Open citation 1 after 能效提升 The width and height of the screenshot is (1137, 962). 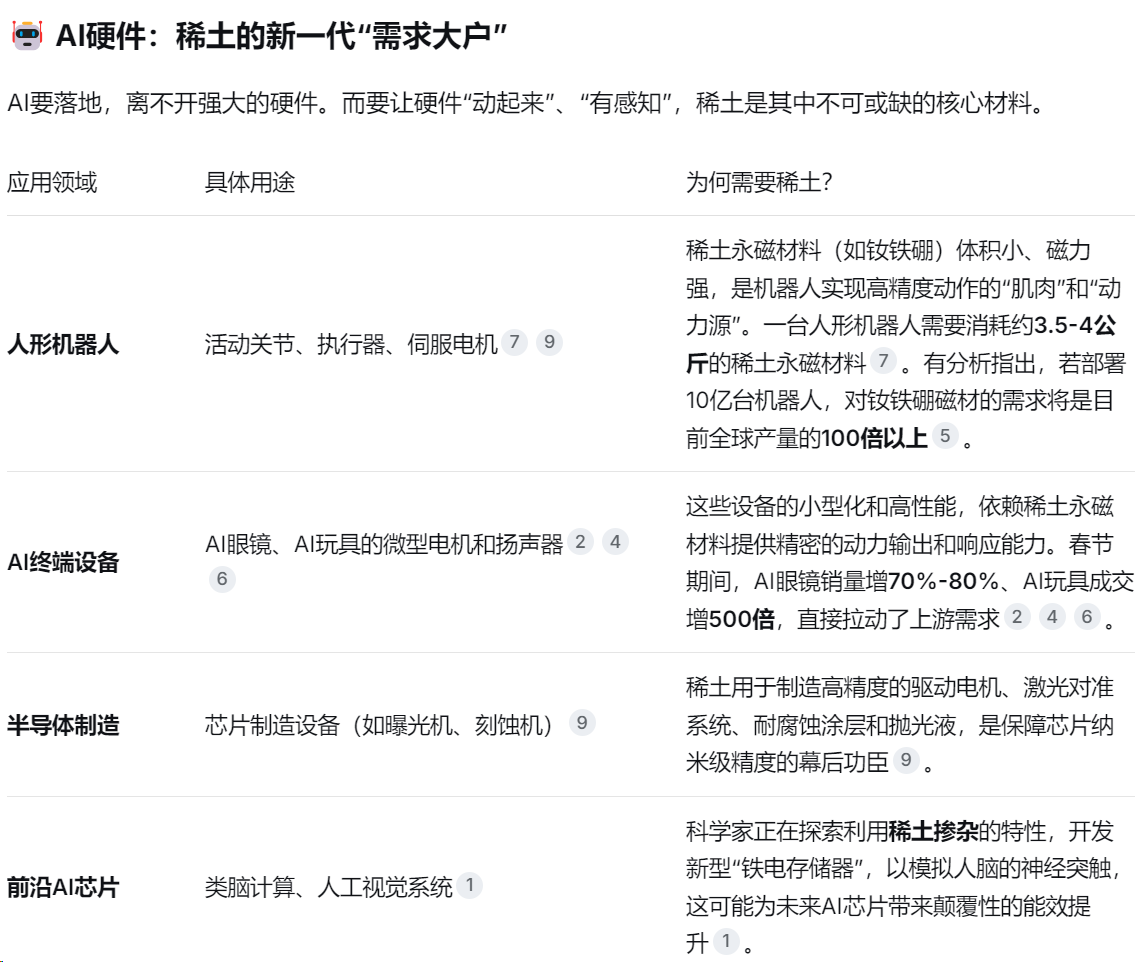point(727,942)
